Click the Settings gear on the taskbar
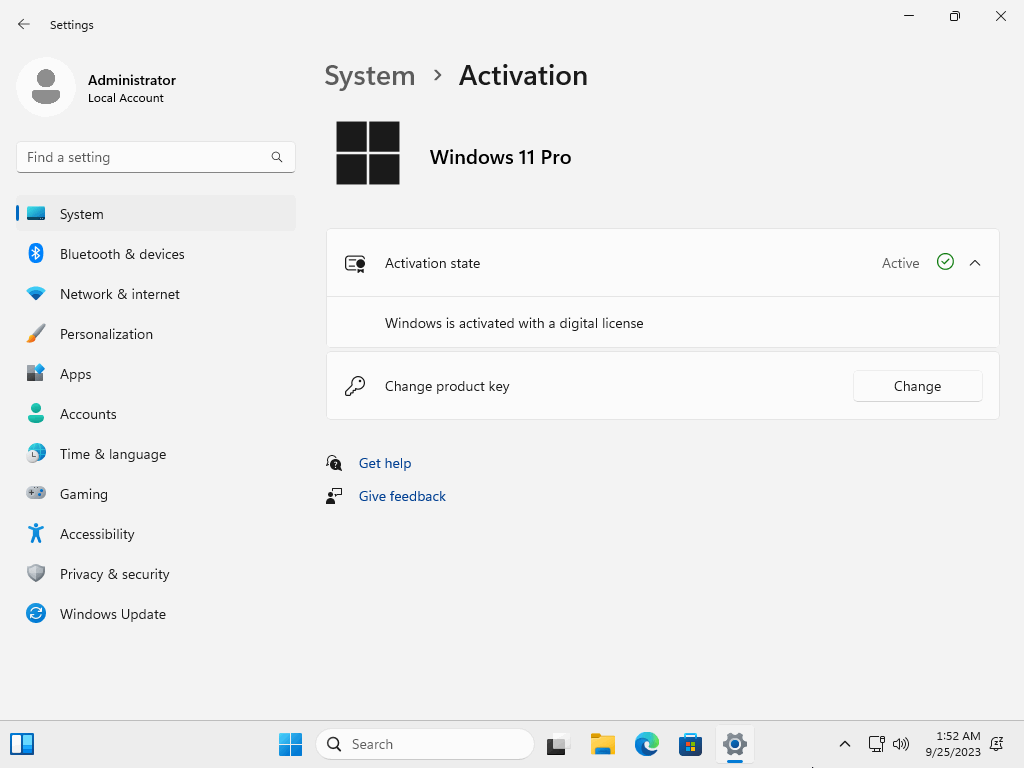This screenshot has height=768, width=1024. coord(735,744)
